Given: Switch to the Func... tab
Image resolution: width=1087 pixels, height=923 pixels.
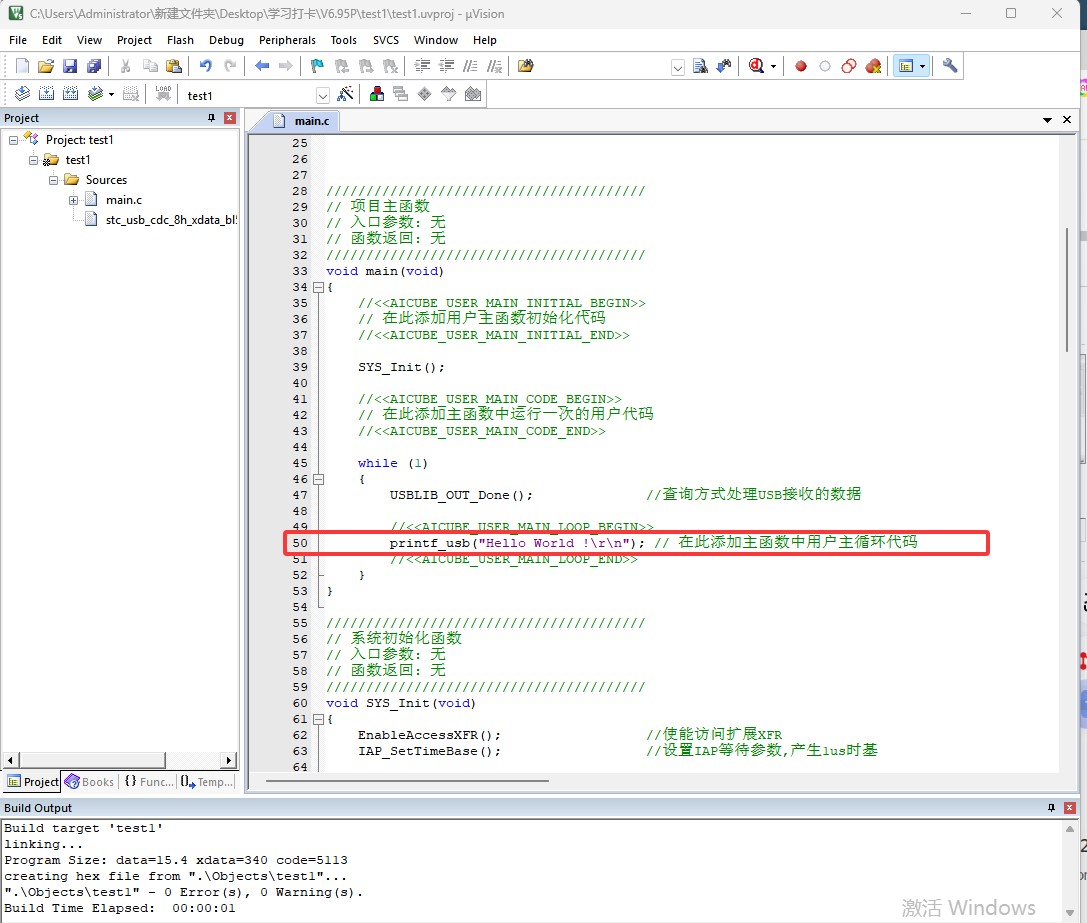Looking at the screenshot, I should 148,782.
